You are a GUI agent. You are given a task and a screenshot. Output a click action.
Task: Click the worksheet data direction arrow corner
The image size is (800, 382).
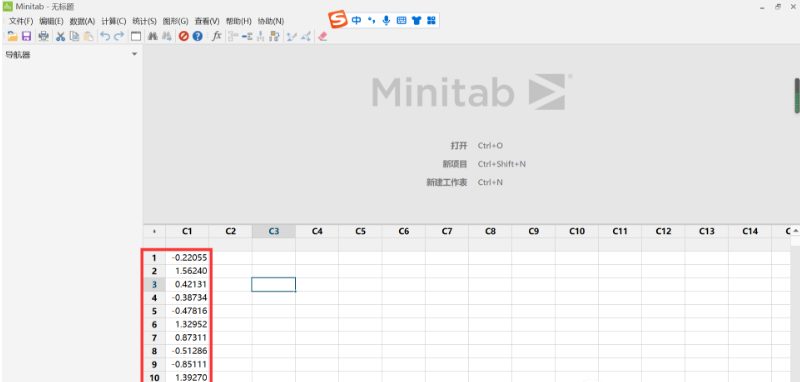[x=154, y=232]
